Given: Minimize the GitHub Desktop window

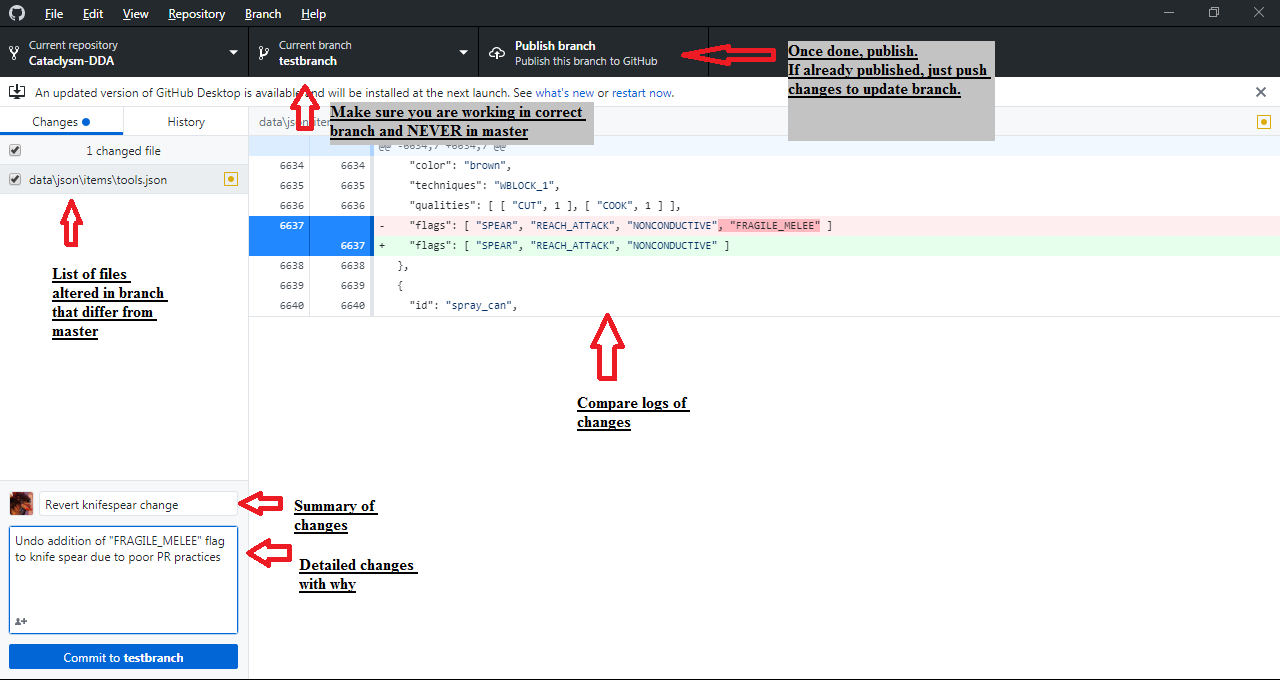Looking at the screenshot, I should [x=1168, y=13].
